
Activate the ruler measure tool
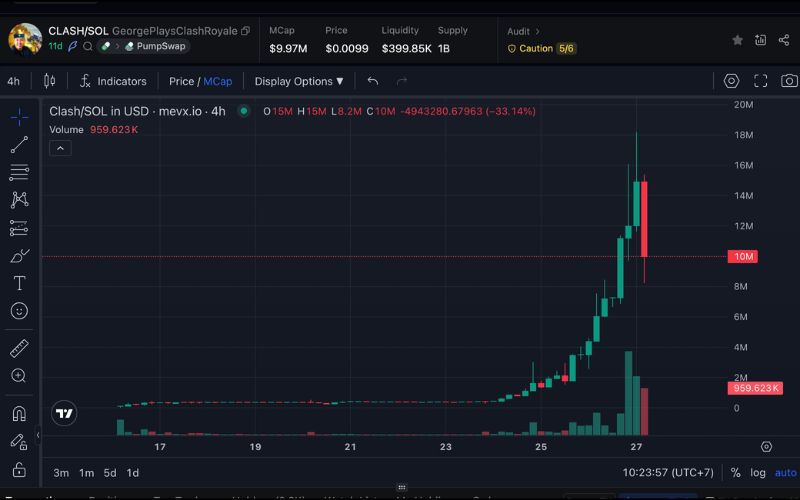tap(19, 348)
